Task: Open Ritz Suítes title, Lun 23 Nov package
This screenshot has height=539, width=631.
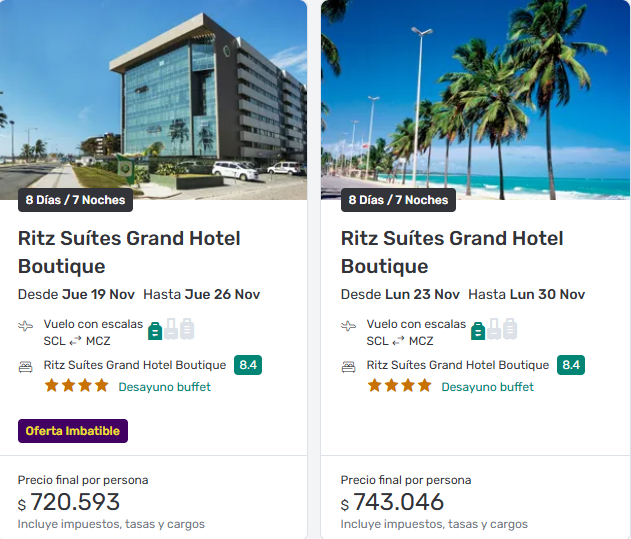Action: point(452,252)
